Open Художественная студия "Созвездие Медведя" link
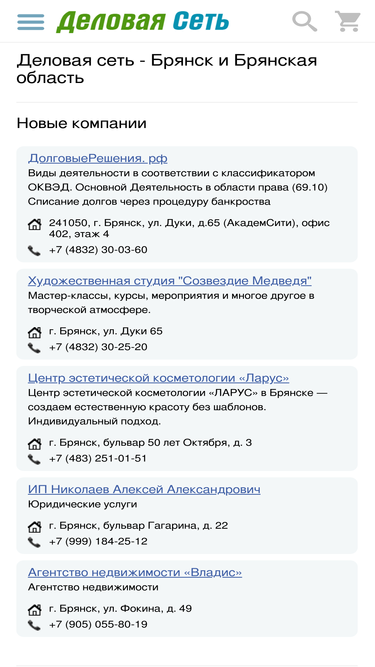 coord(170,281)
